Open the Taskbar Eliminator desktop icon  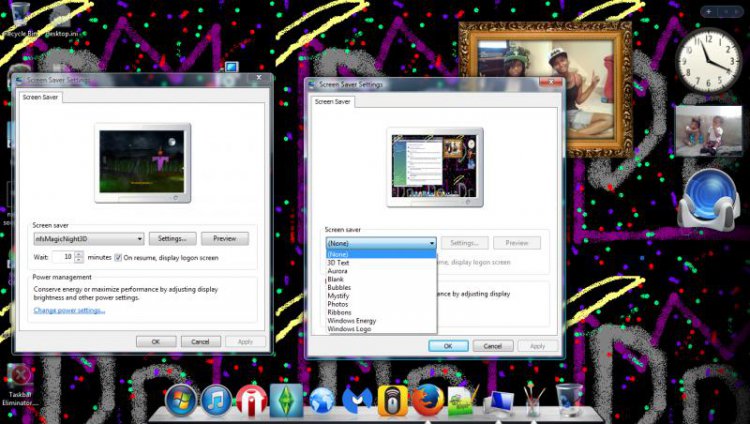[x=20, y=385]
